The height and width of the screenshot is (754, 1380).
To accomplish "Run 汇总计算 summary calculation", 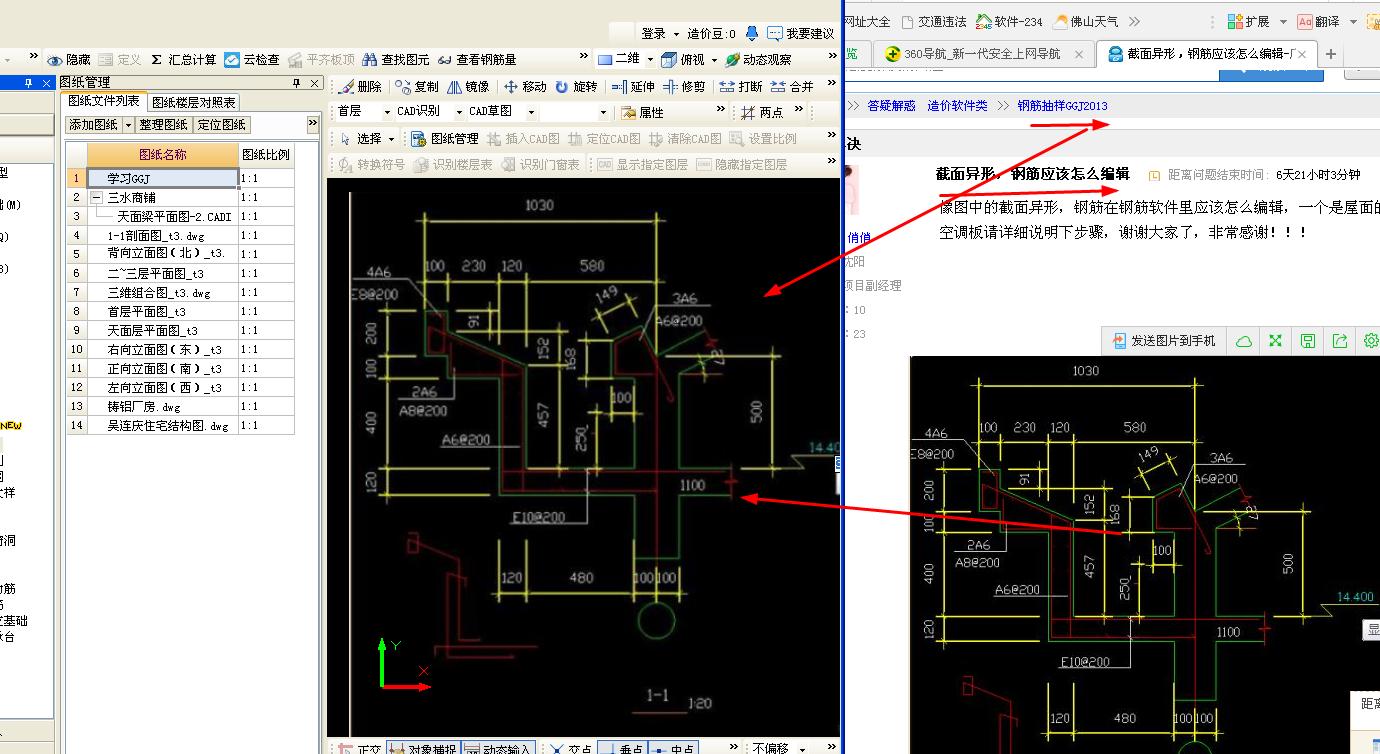I will point(183,60).
